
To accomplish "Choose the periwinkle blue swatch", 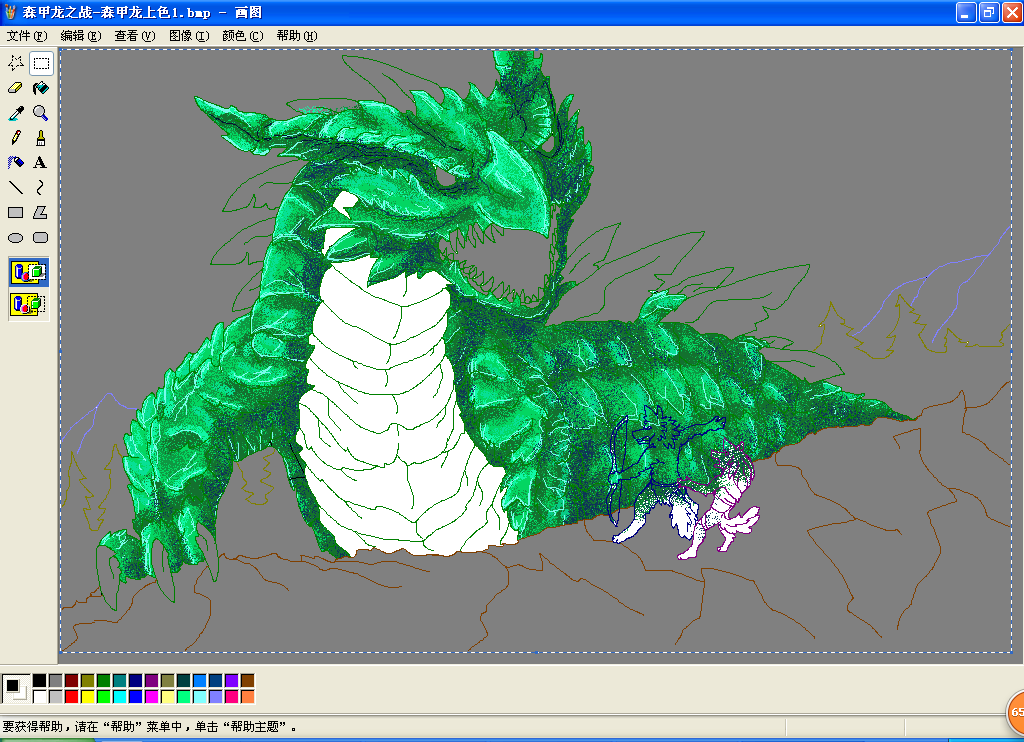I will coord(216,696).
